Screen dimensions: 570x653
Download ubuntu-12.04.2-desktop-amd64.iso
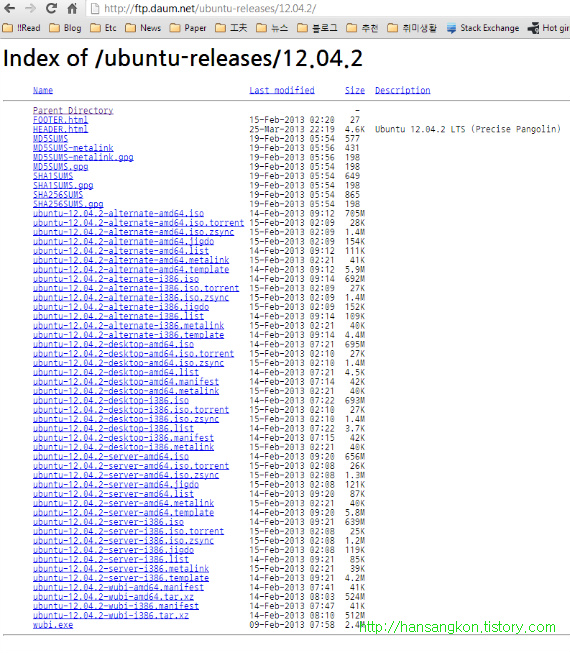click(113, 344)
